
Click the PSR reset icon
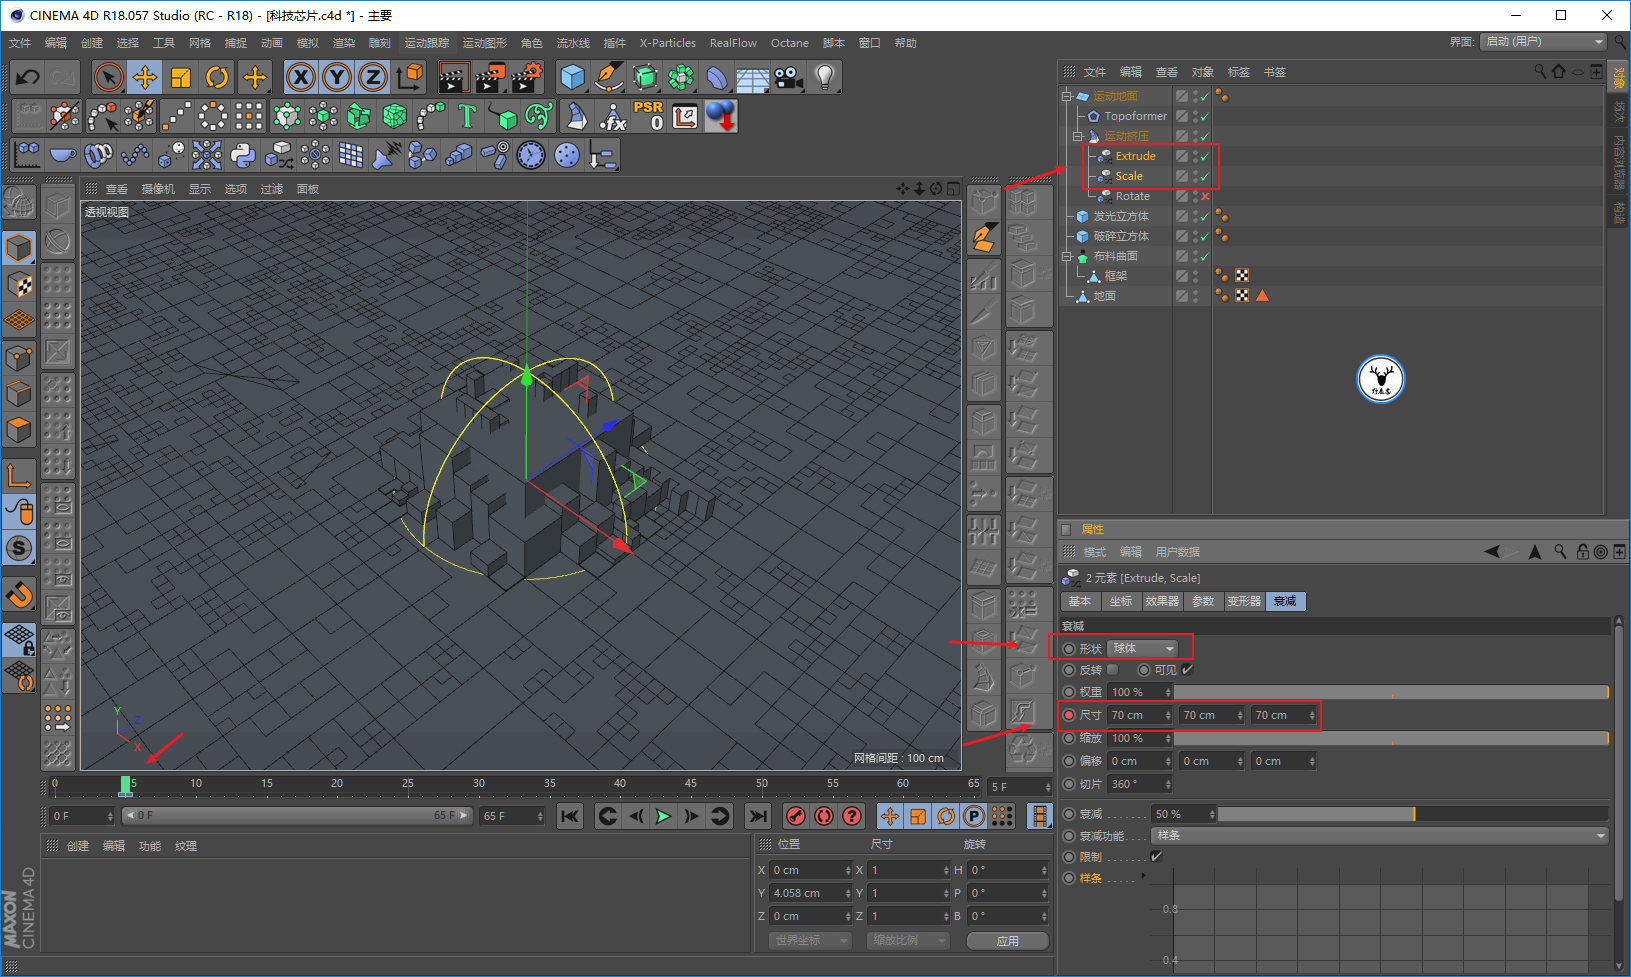tap(648, 116)
